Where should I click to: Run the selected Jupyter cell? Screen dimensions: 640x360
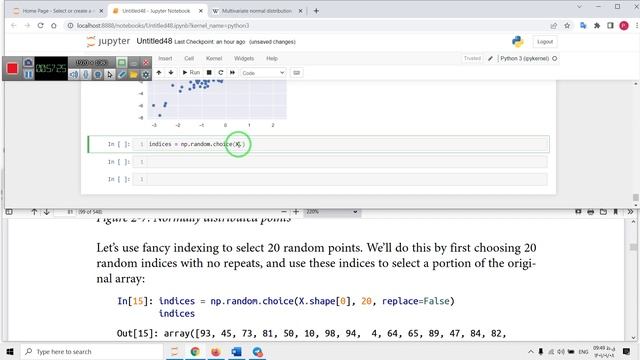coord(191,73)
